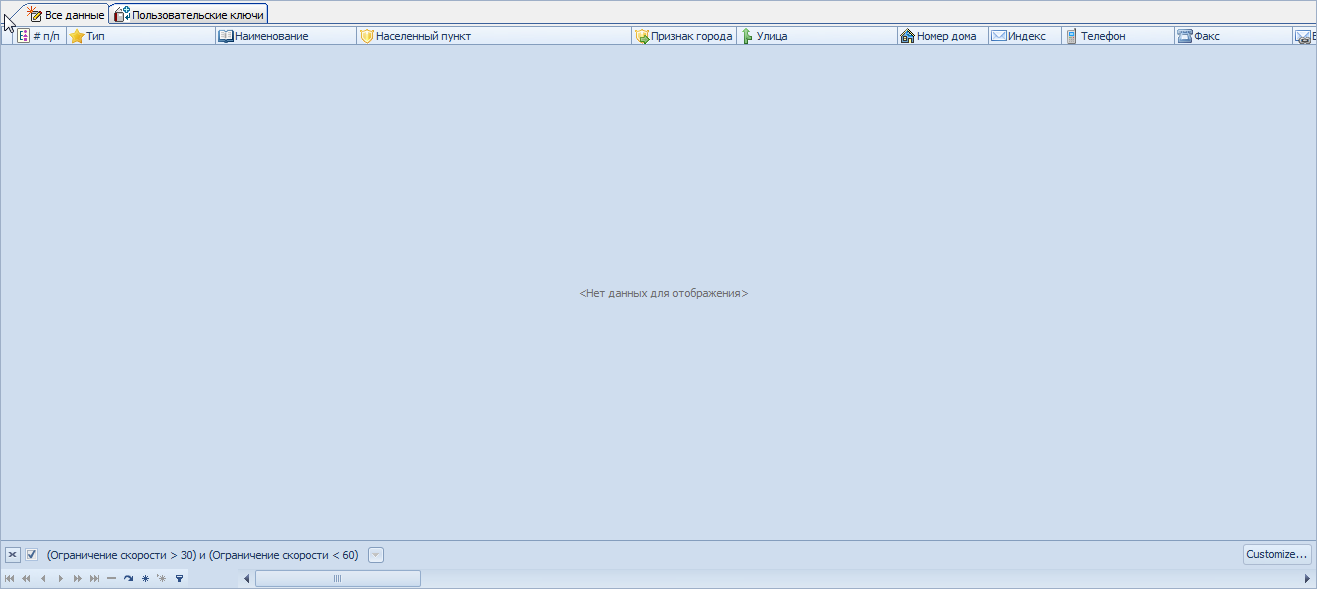Click the refresh arrow icon in navigator
This screenshot has height=589, width=1317.
click(x=128, y=578)
